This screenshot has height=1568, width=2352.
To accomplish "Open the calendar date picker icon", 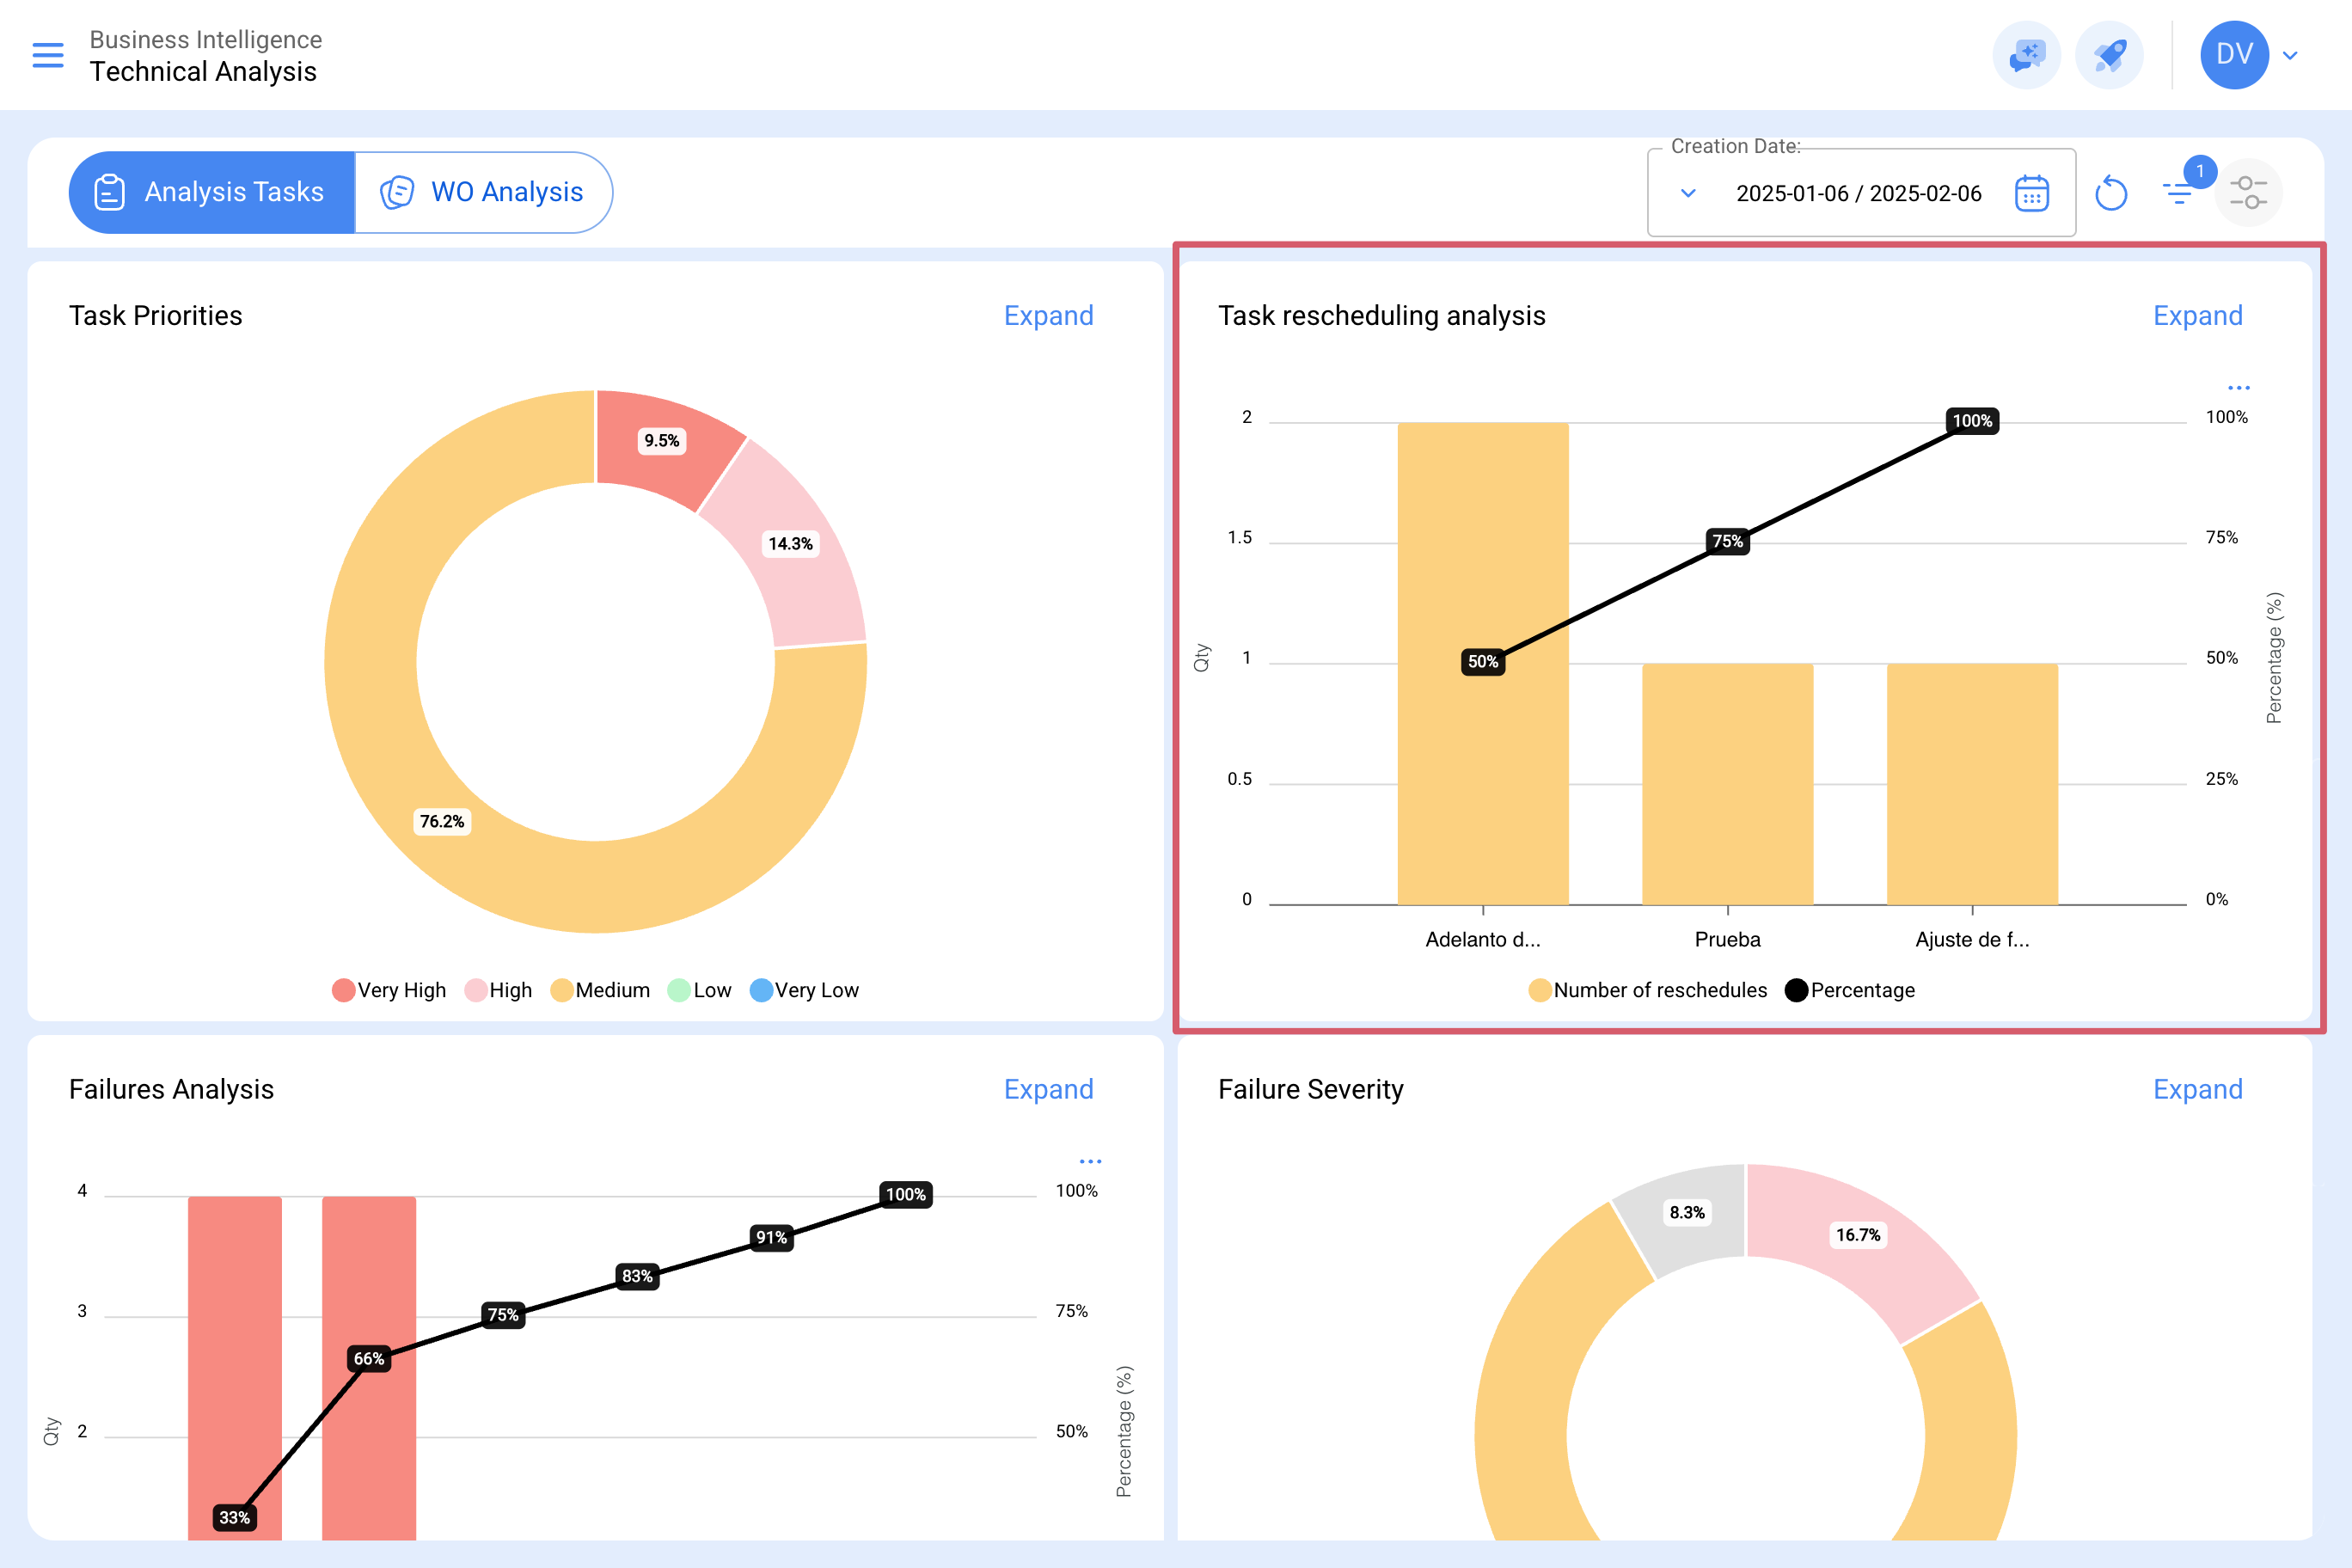I will 2032,193.
